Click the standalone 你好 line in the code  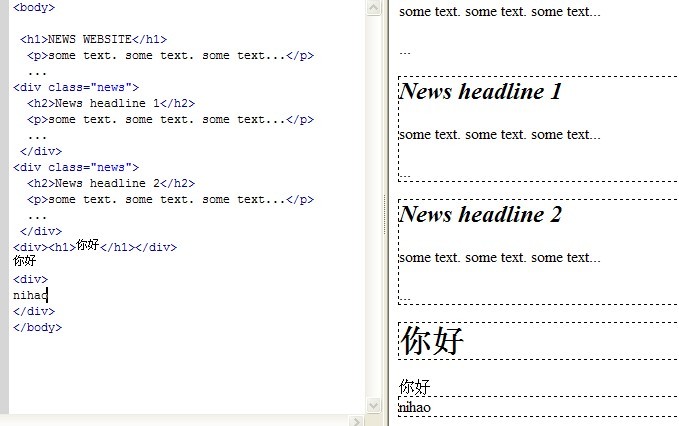click(25, 261)
